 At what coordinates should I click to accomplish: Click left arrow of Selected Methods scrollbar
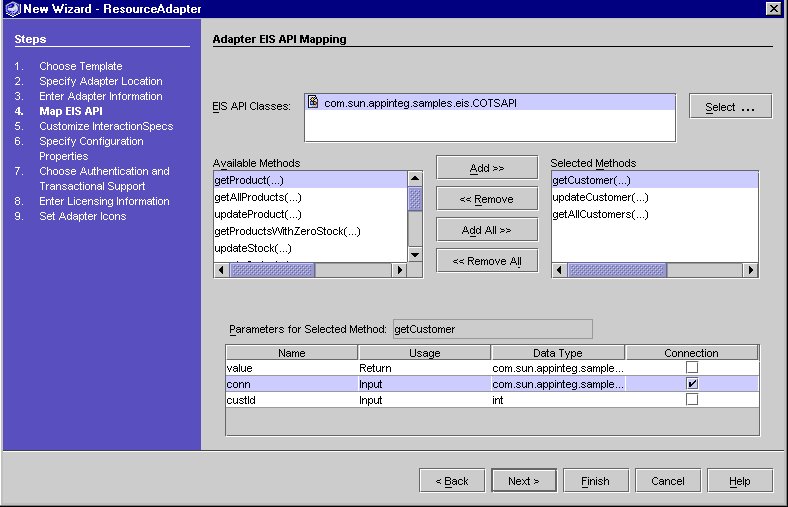click(559, 270)
